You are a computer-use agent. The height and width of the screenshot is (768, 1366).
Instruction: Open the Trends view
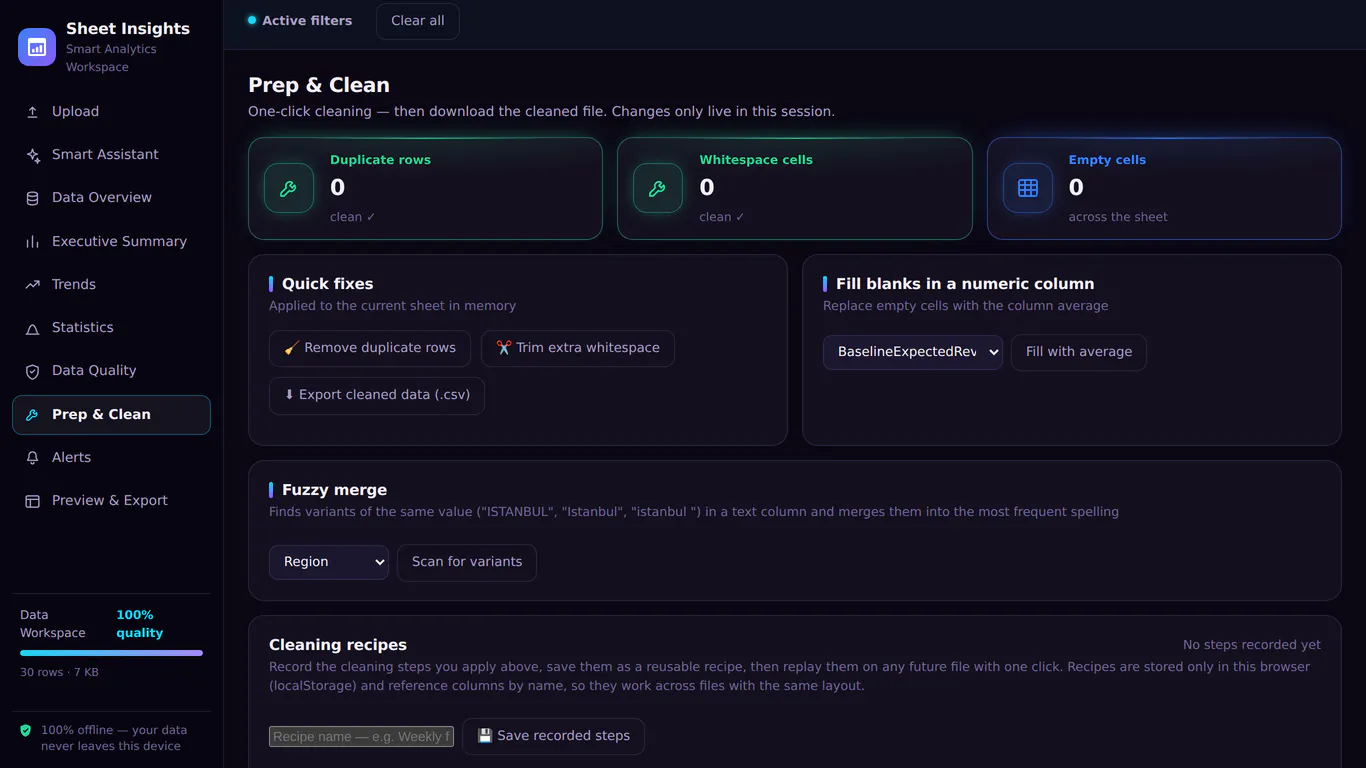(x=111, y=285)
